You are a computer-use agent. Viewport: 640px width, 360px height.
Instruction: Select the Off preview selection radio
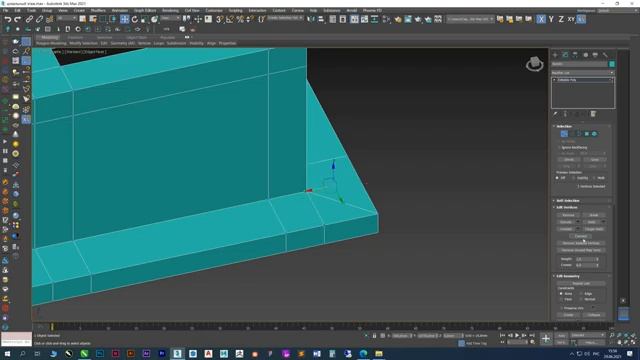pos(557,178)
